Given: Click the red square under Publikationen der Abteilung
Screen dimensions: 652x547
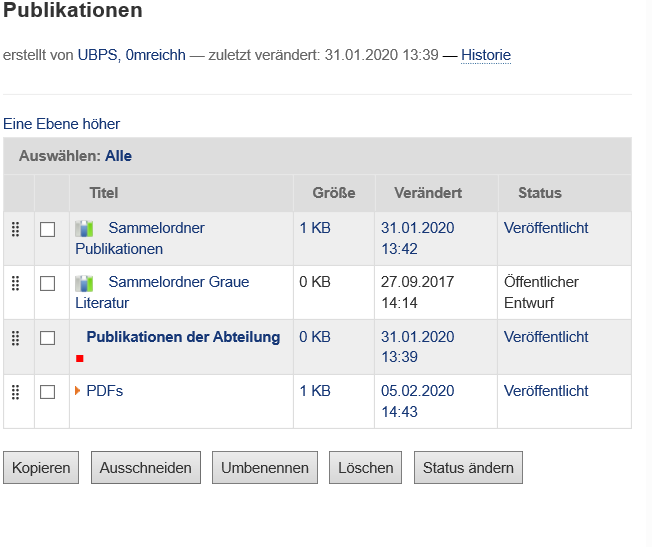Looking at the screenshot, I should 80,358.
